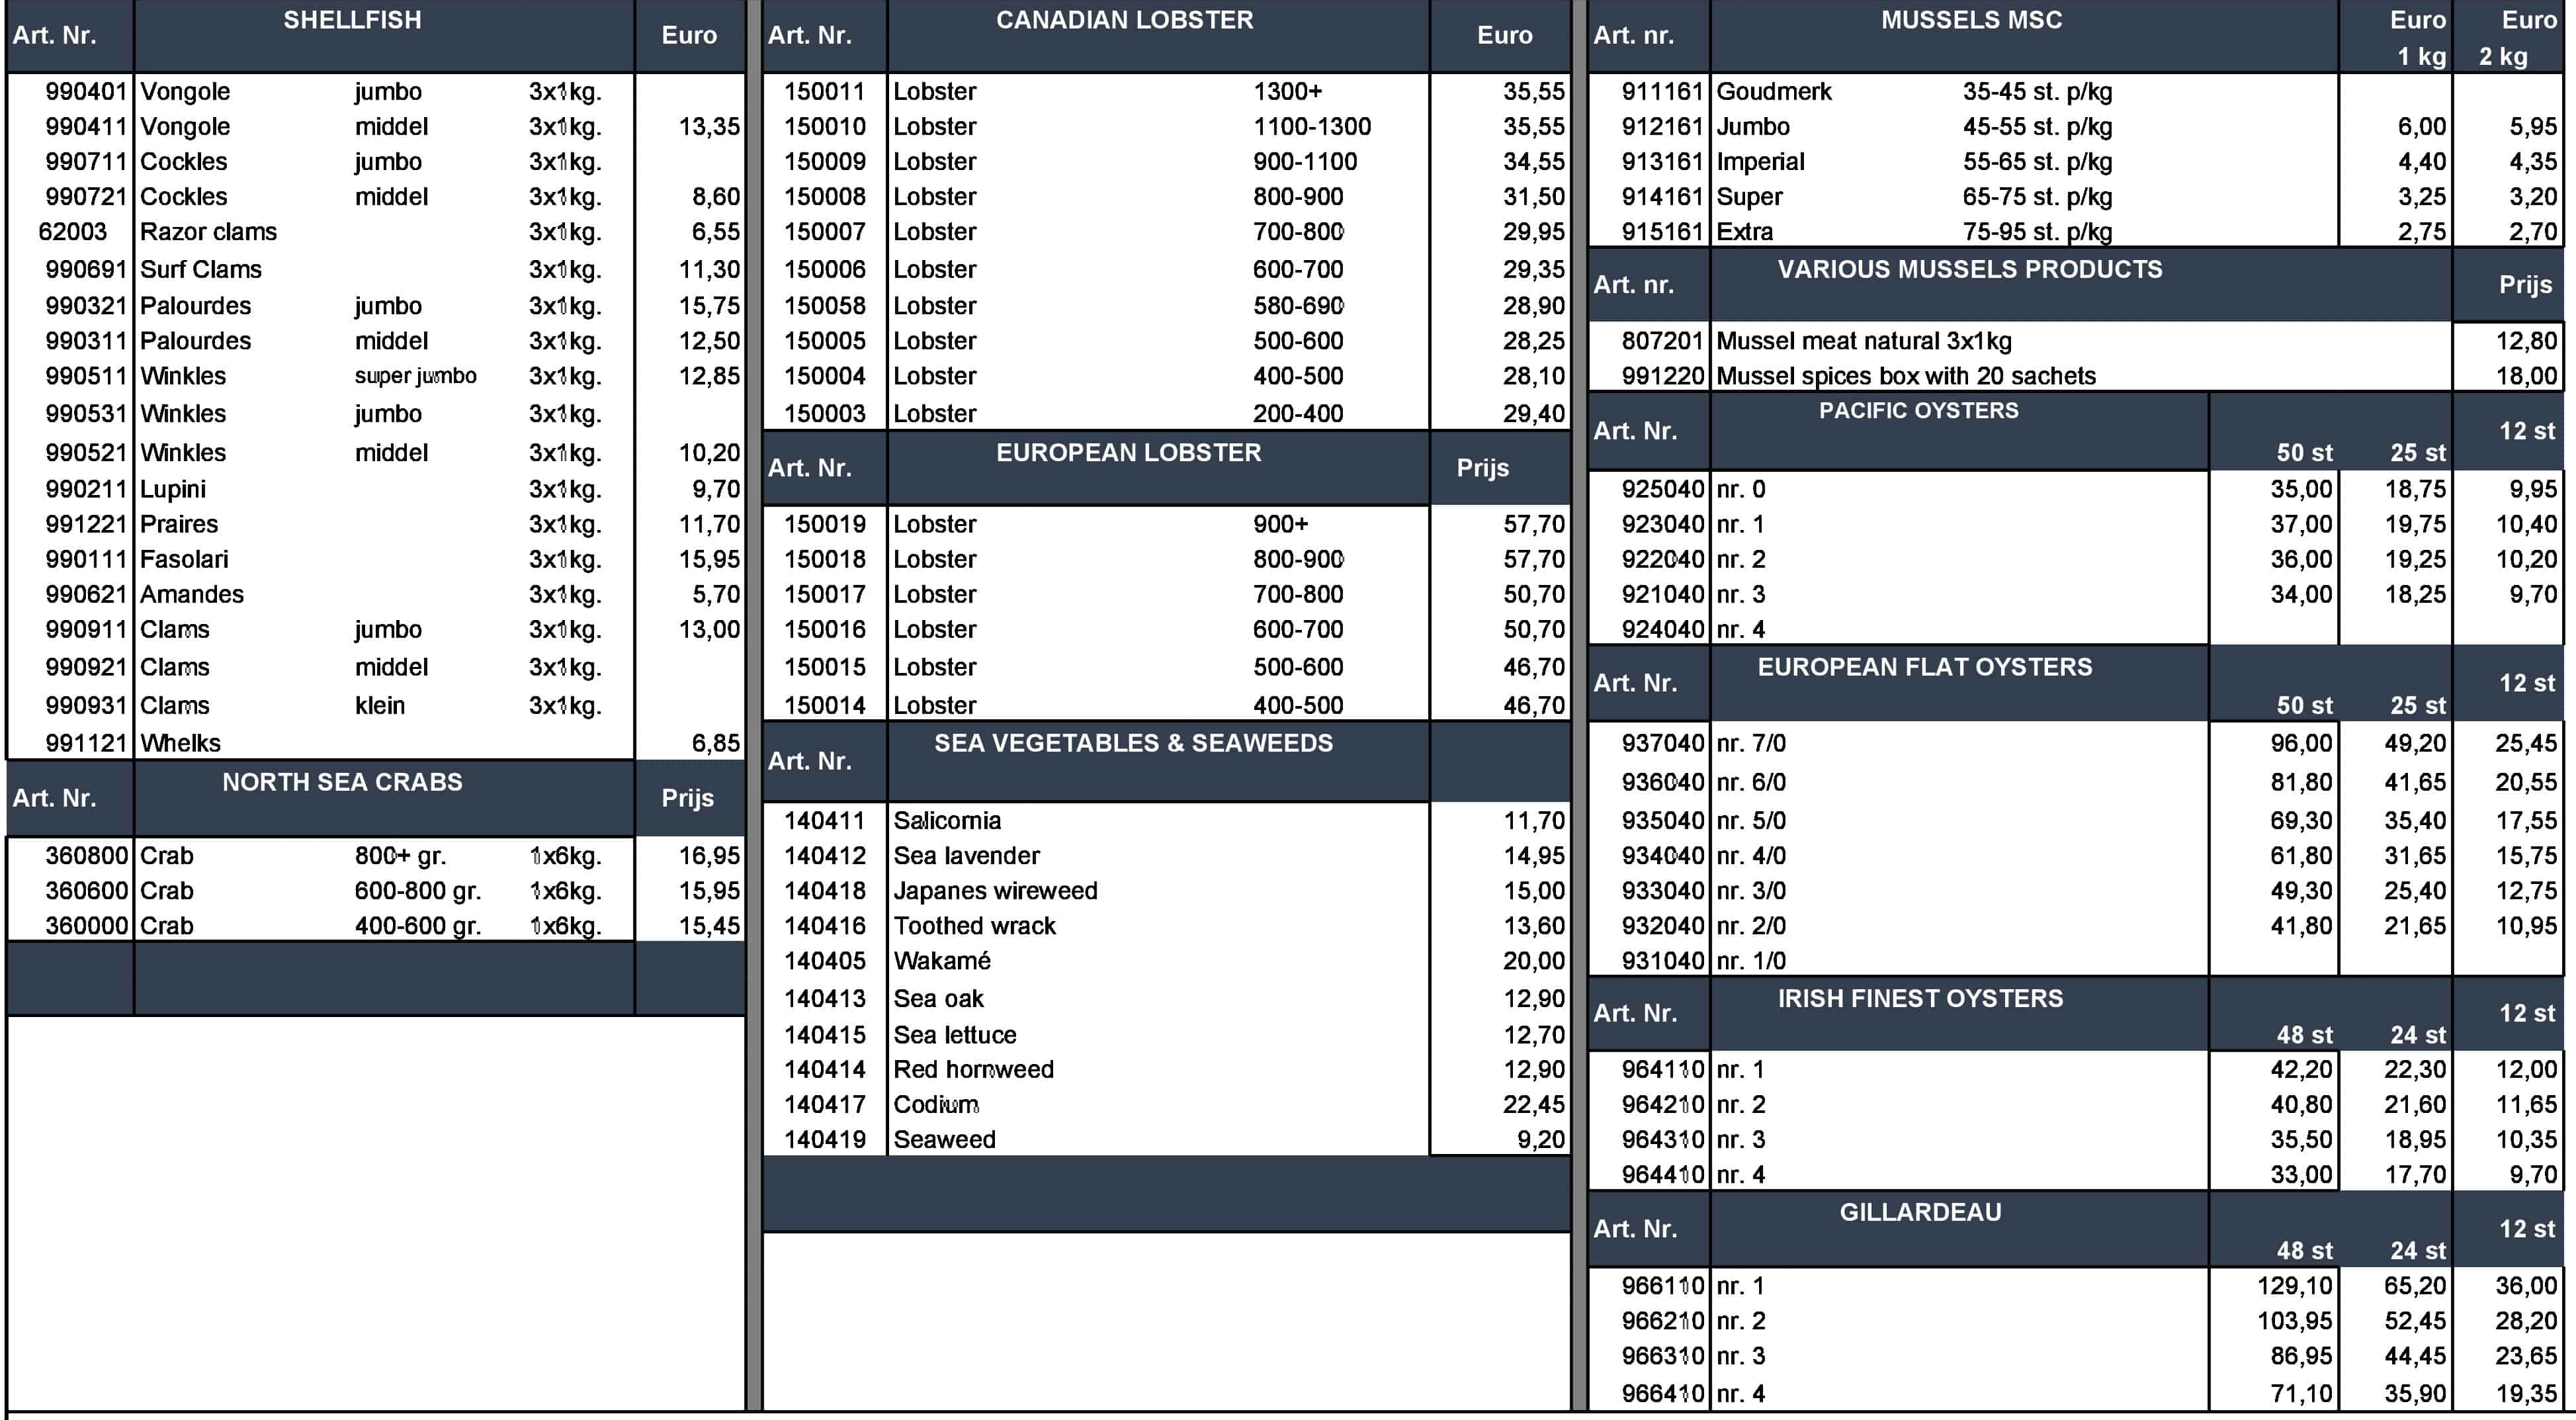The width and height of the screenshot is (2576, 1420).
Task: Click the Lupini product name
Action: click(x=172, y=489)
